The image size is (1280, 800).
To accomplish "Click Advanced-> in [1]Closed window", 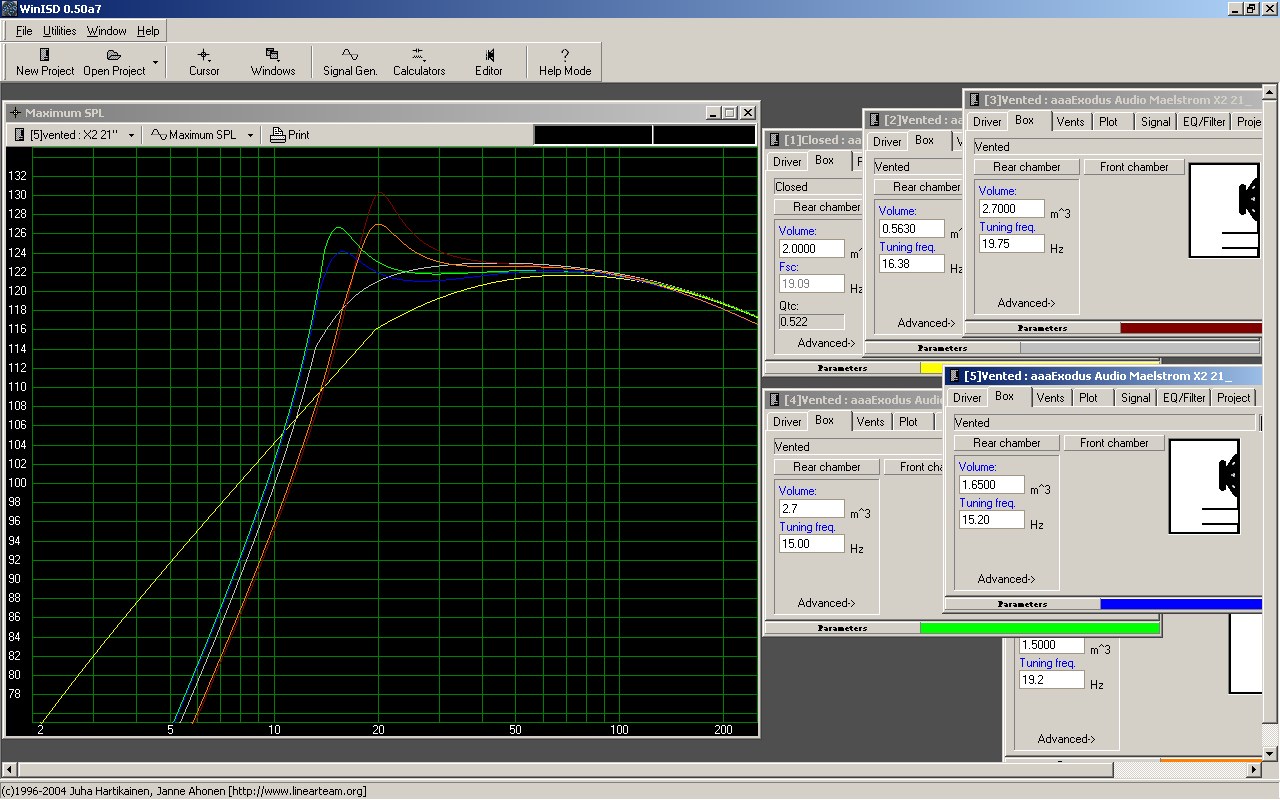I will pyautogui.click(x=826, y=343).
